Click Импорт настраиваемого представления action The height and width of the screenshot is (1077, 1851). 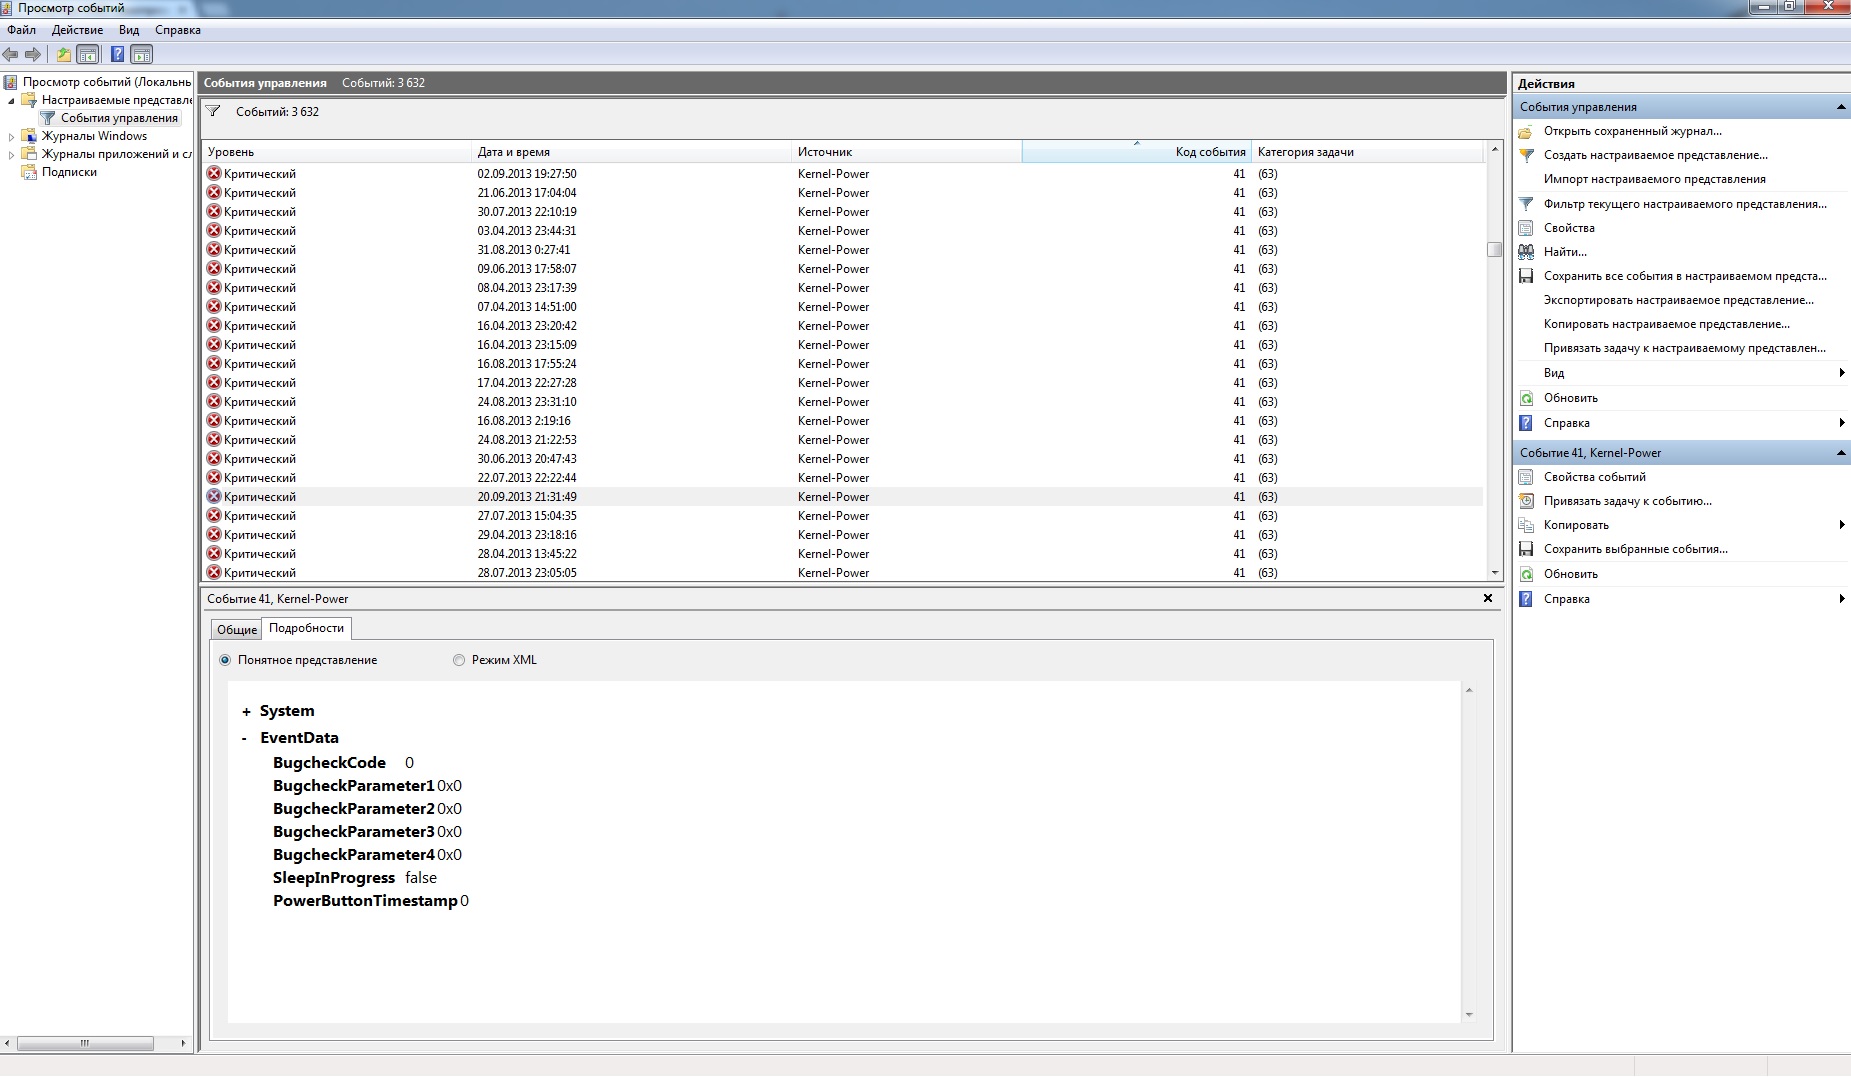pos(1654,179)
